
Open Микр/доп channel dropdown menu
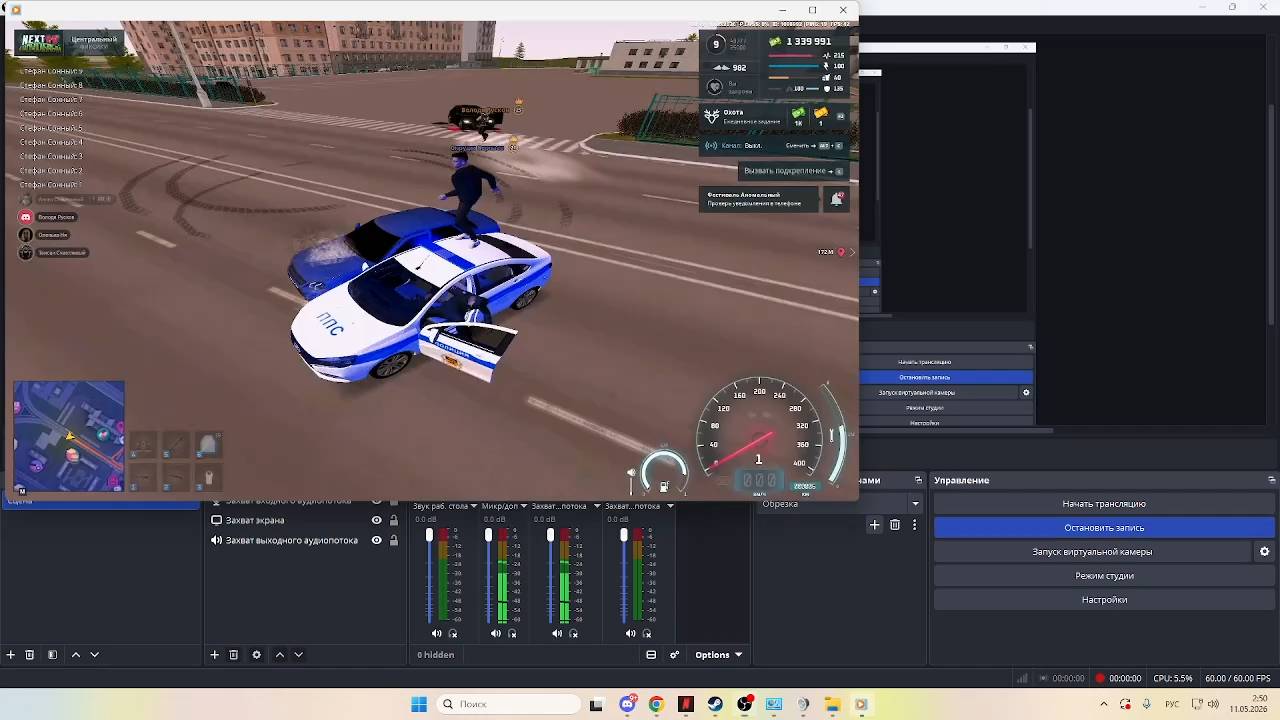coord(523,506)
